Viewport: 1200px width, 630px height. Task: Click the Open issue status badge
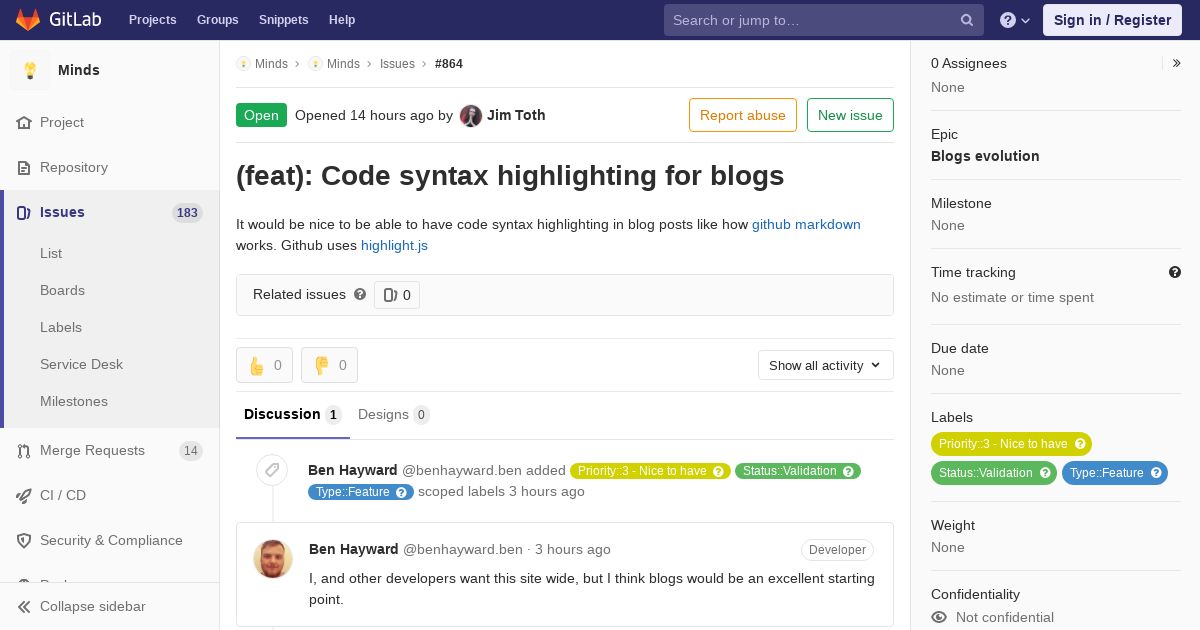[261, 115]
